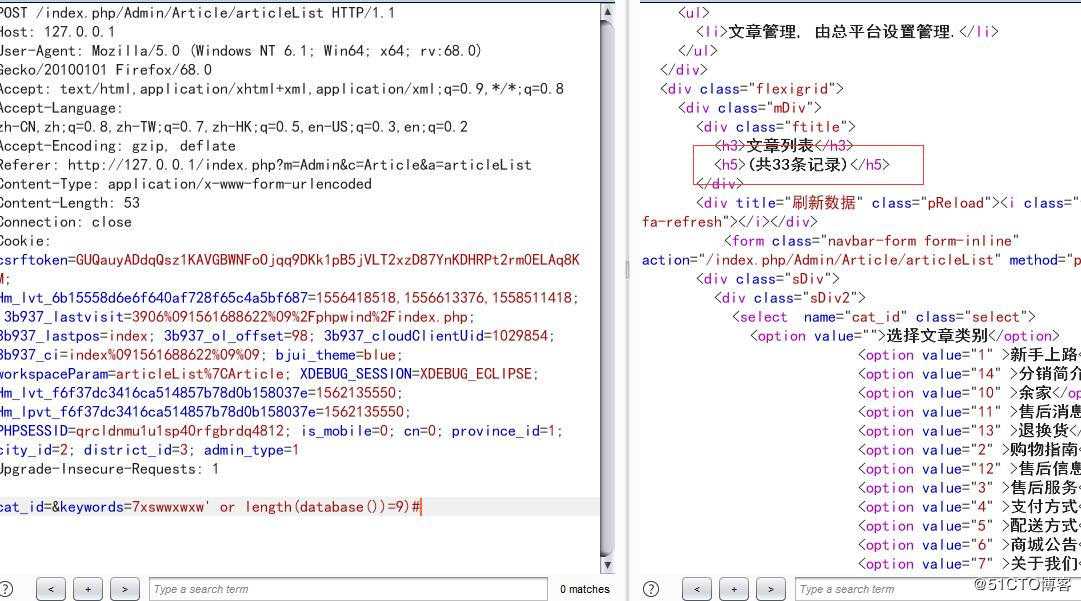Click the "Connection: close" line

pyautogui.click(x=65, y=222)
